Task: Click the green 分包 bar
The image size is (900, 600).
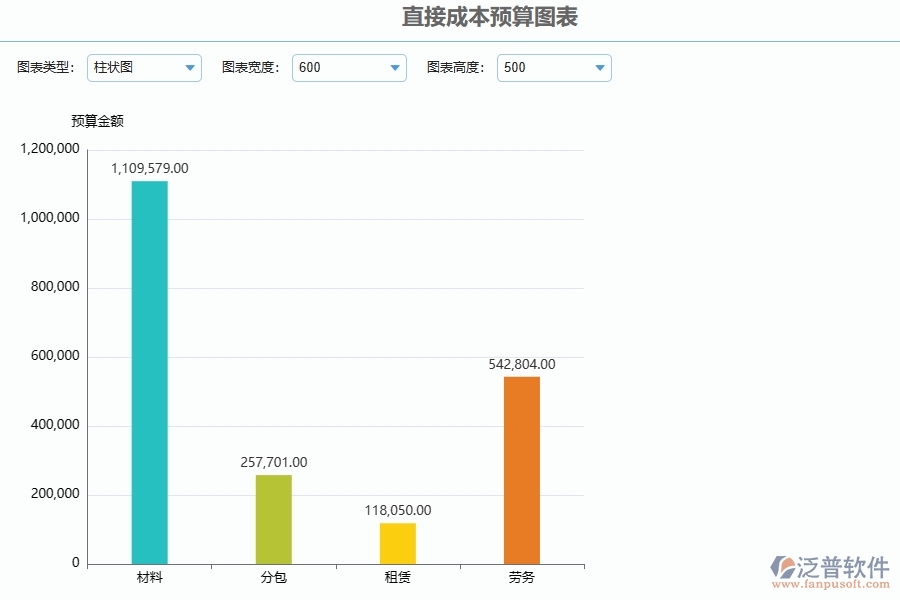Action: [x=274, y=517]
